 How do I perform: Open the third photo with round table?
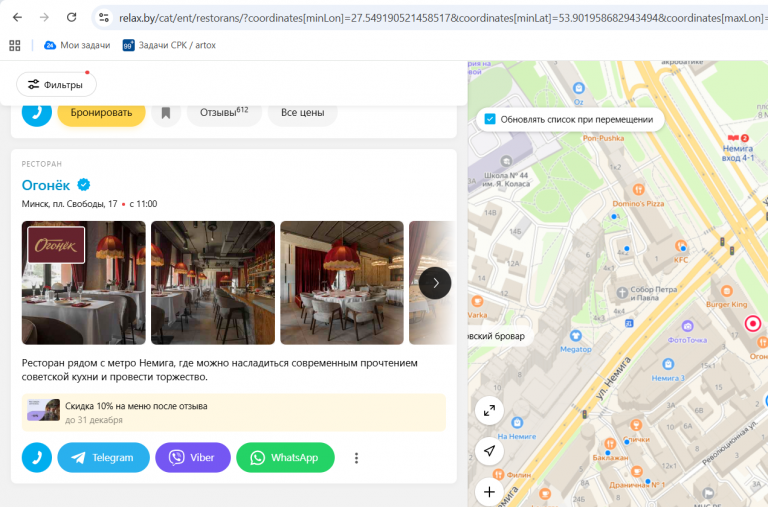pyautogui.click(x=342, y=283)
